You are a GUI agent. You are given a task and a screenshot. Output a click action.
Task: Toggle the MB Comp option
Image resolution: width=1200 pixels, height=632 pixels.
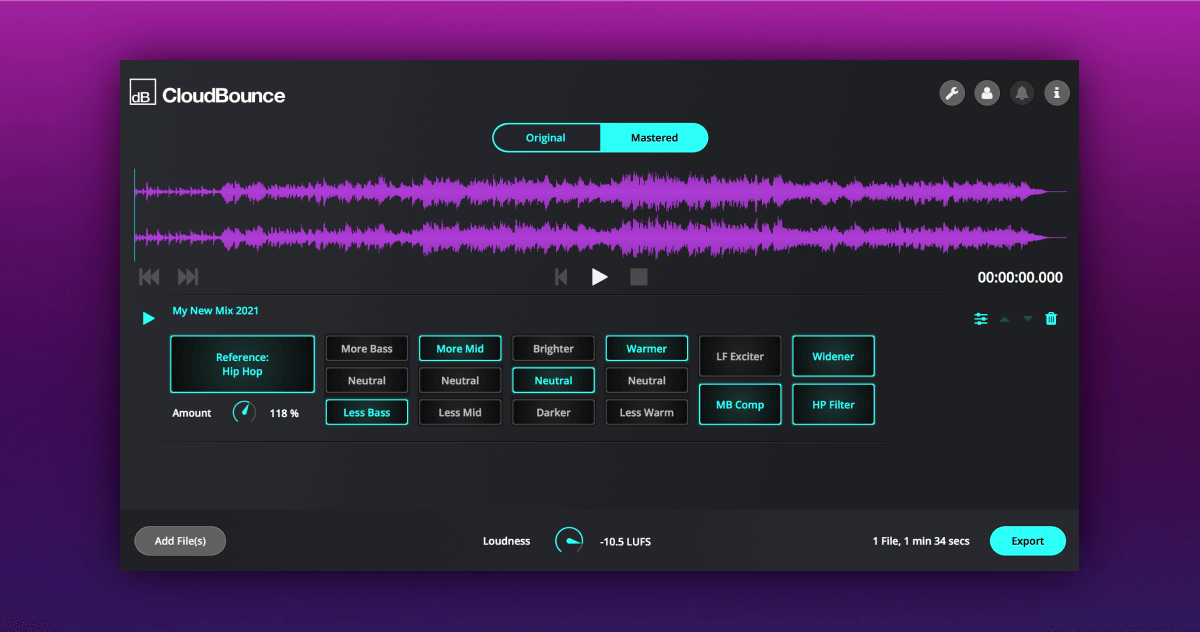click(x=740, y=405)
